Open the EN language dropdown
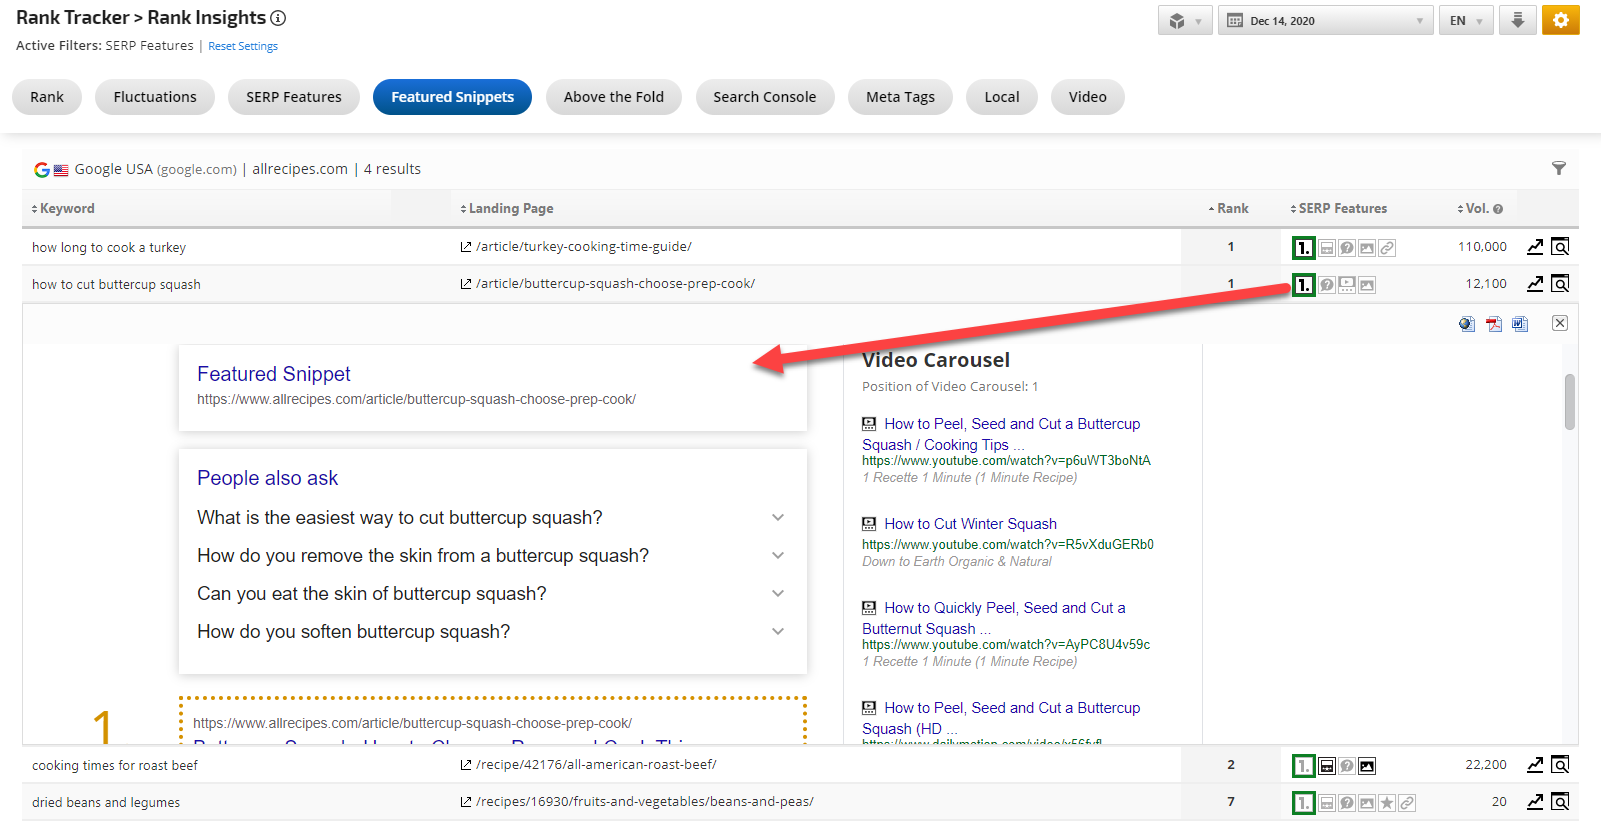1601x822 pixels. point(1465,21)
